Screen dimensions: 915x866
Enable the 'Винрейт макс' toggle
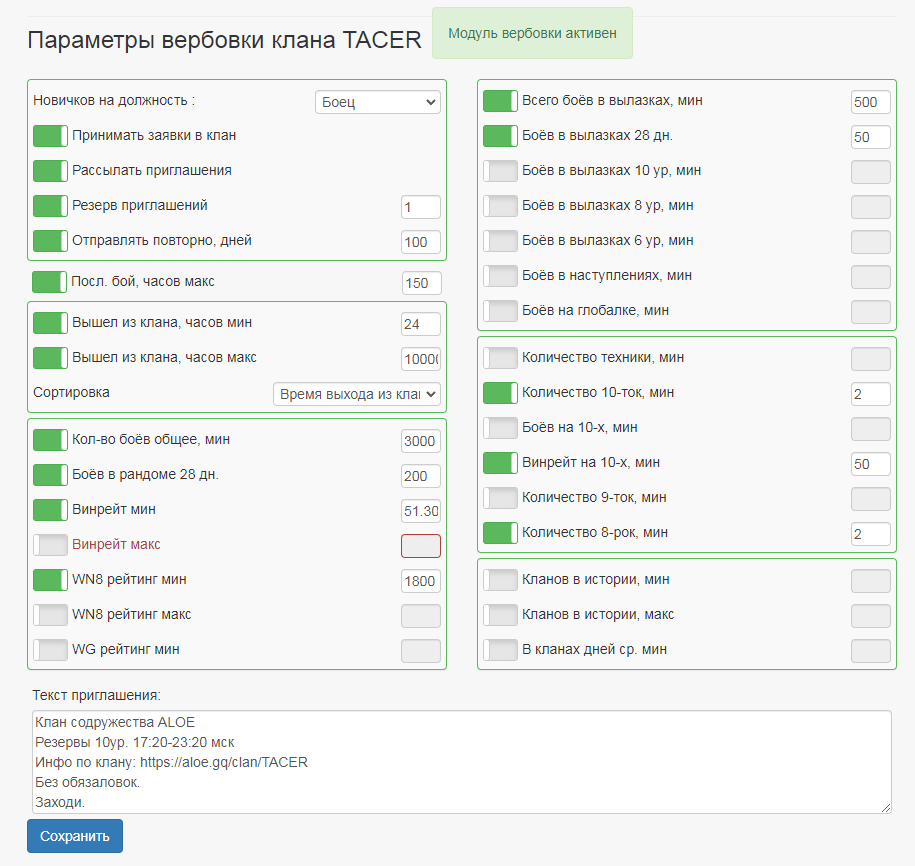(x=50, y=545)
